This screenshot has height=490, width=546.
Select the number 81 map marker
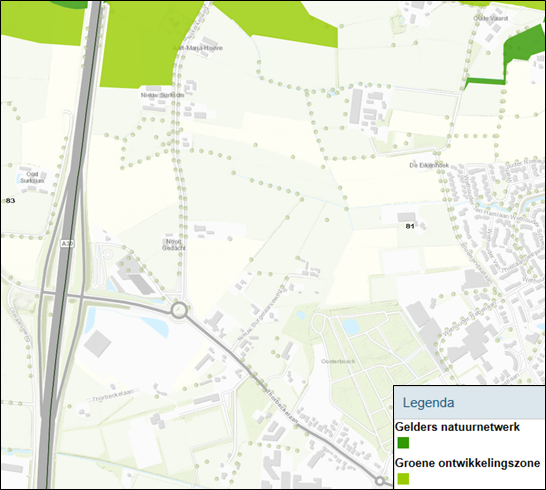click(x=410, y=226)
